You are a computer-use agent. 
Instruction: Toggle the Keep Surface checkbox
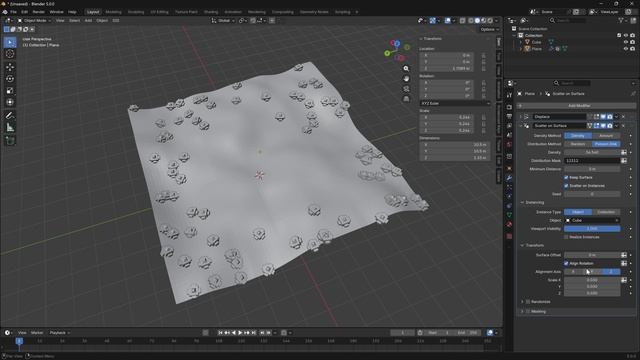tap(566, 178)
